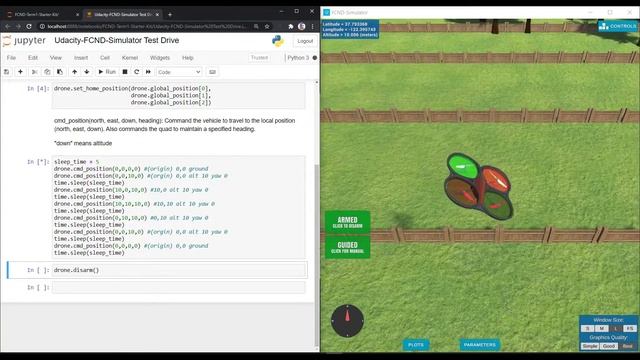The width and height of the screenshot is (640, 360).
Task: Open the command palette keyboard icon
Action: pyautogui.click(x=212, y=72)
